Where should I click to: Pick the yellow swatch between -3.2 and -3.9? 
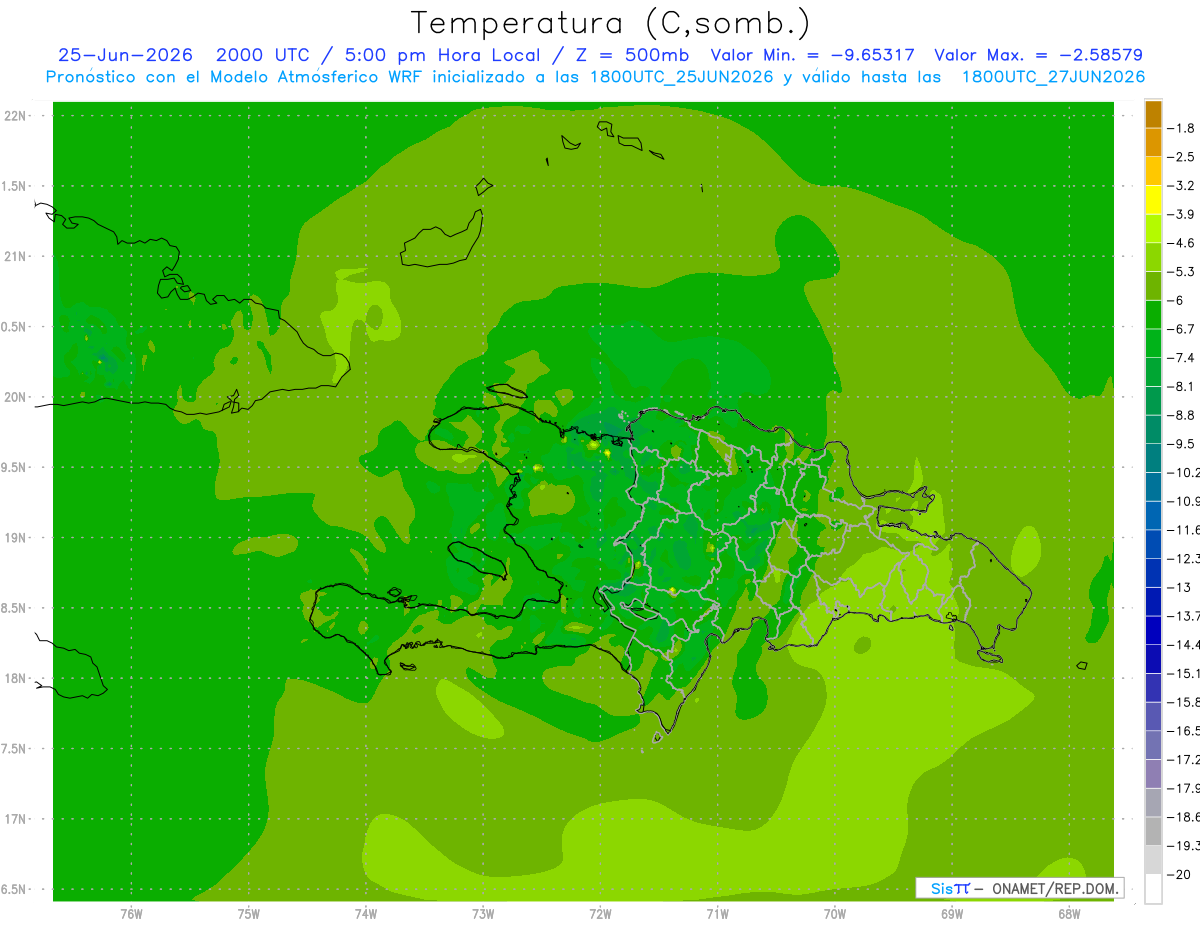click(1153, 200)
